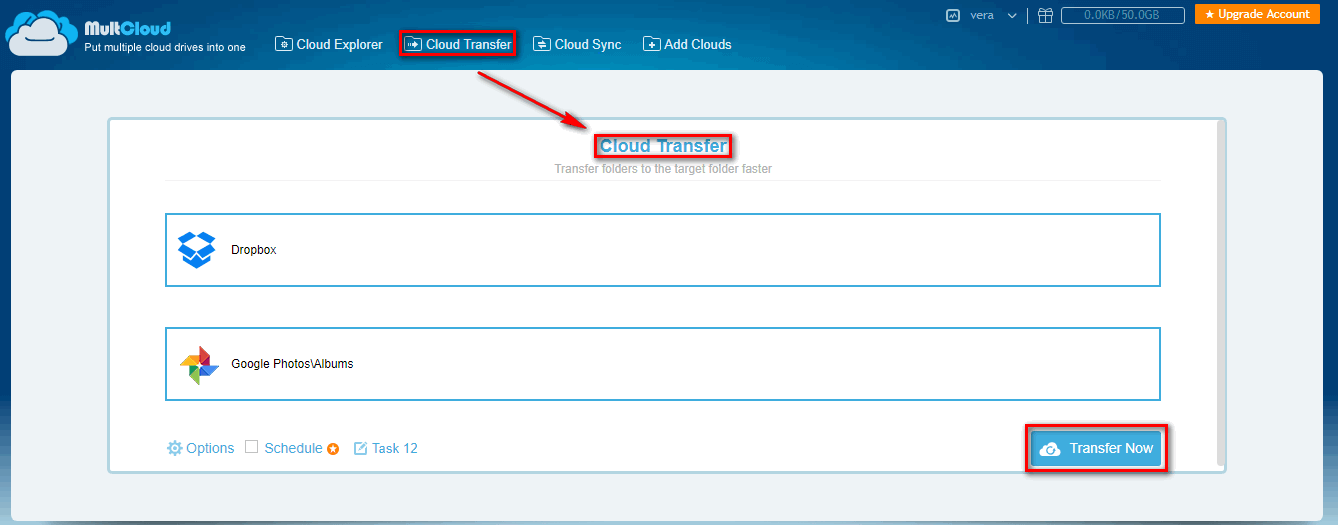1338x525 pixels.
Task: Click the 0.0KB/50.0GB traffic usage bar
Action: point(1123,15)
